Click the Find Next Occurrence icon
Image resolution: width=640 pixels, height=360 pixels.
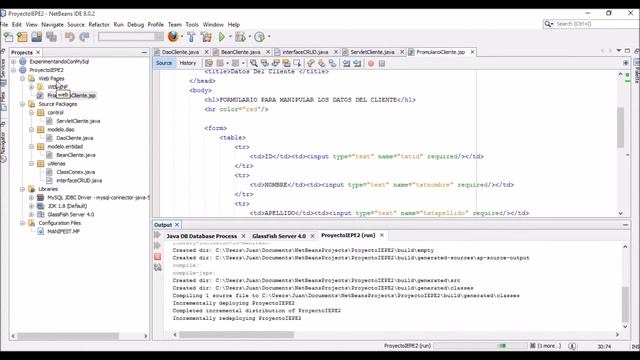coord(276,63)
